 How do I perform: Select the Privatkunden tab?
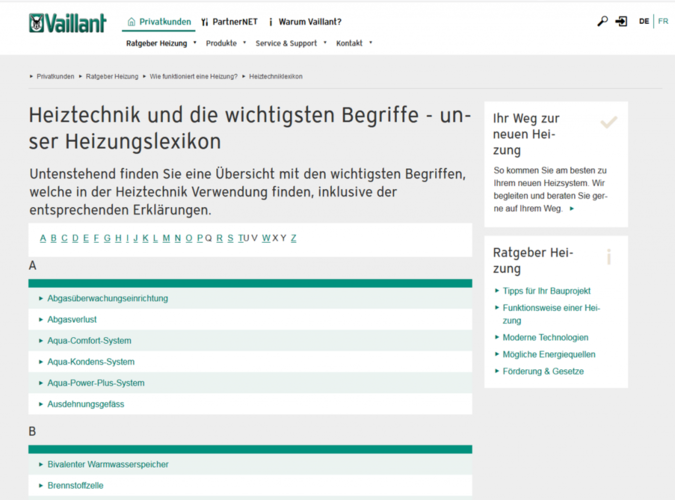pos(159,22)
